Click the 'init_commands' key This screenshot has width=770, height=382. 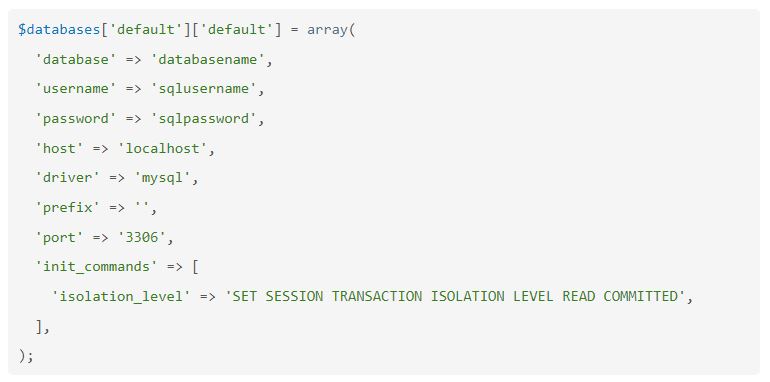(x=96, y=267)
